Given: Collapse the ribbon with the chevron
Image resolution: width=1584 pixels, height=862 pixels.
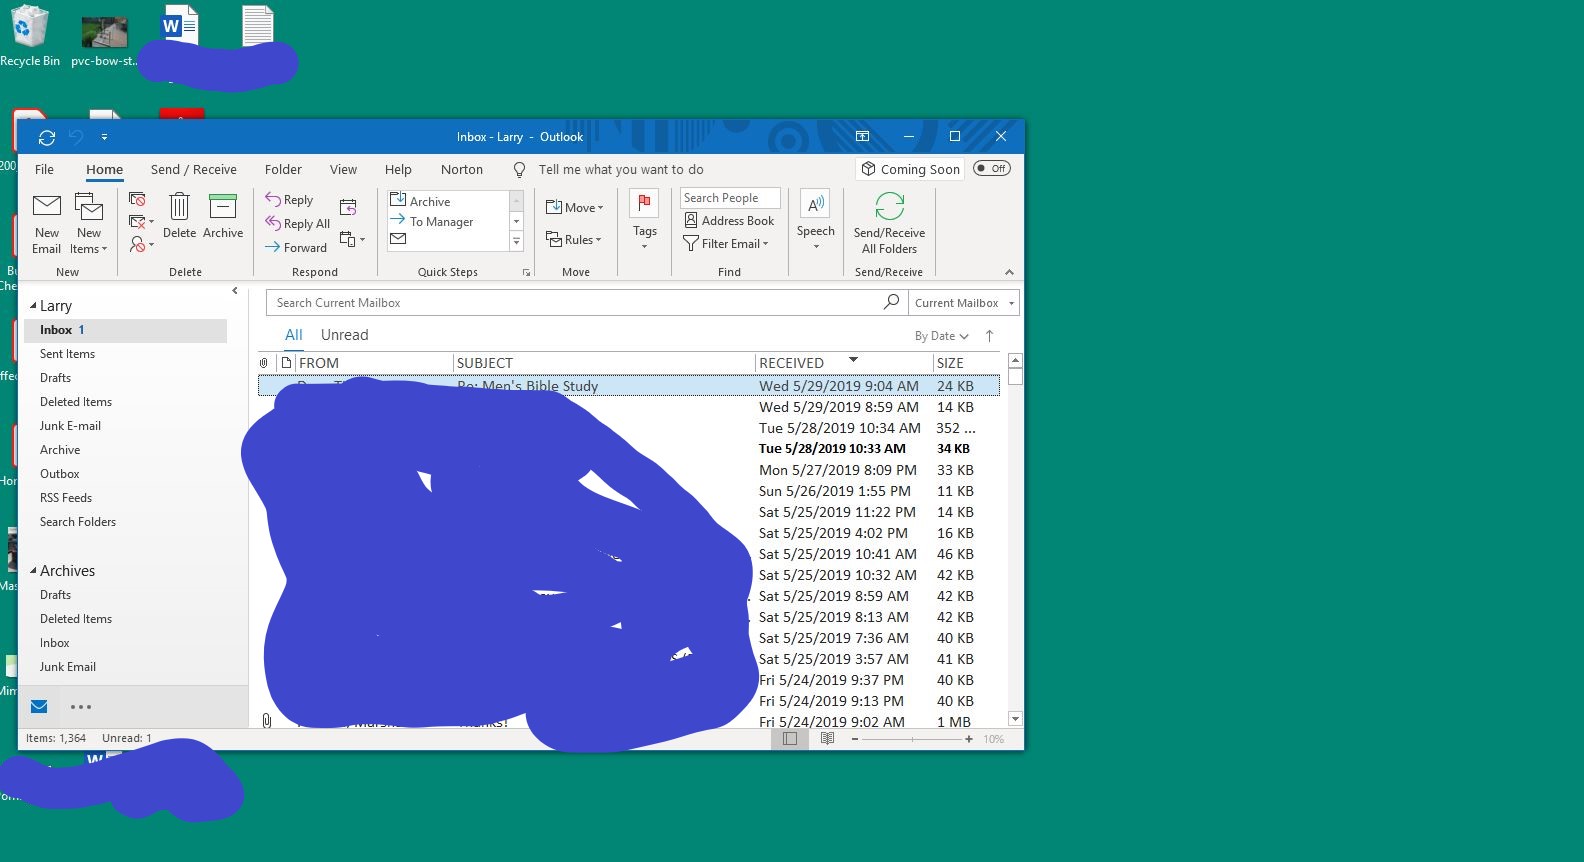Looking at the screenshot, I should tap(1009, 272).
